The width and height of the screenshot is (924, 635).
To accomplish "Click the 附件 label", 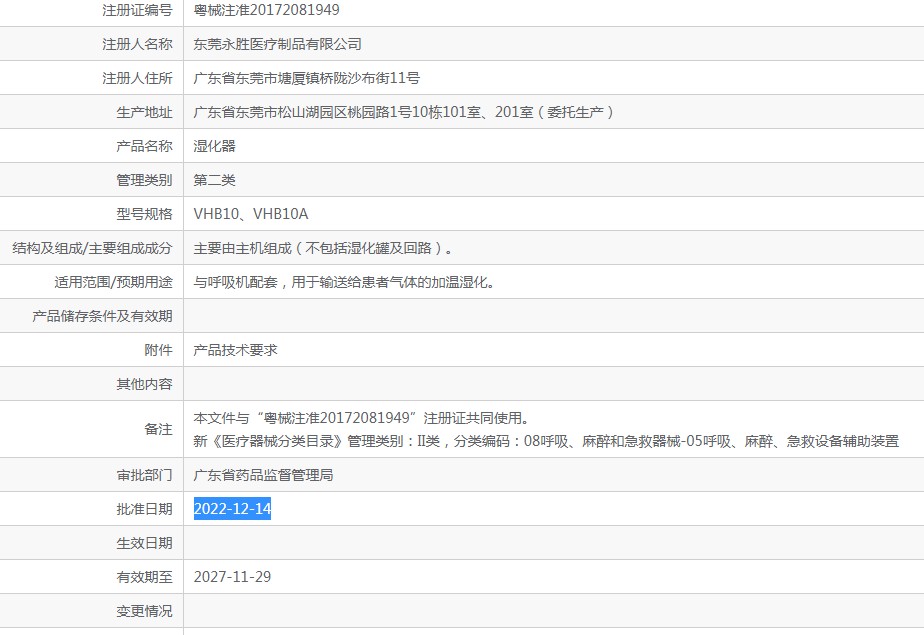I will [x=159, y=350].
